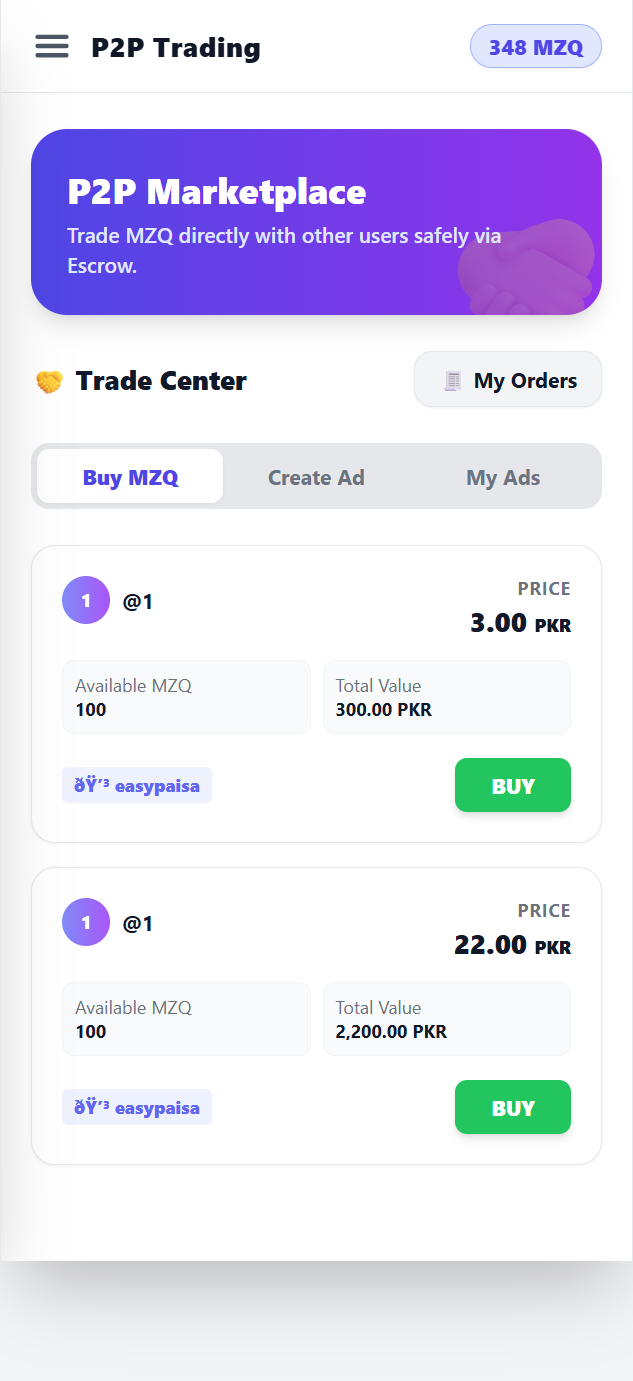Click easypaisa tag on the 3.00 PKR listing
The height and width of the screenshot is (1381, 633).
(x=137, y=785)
